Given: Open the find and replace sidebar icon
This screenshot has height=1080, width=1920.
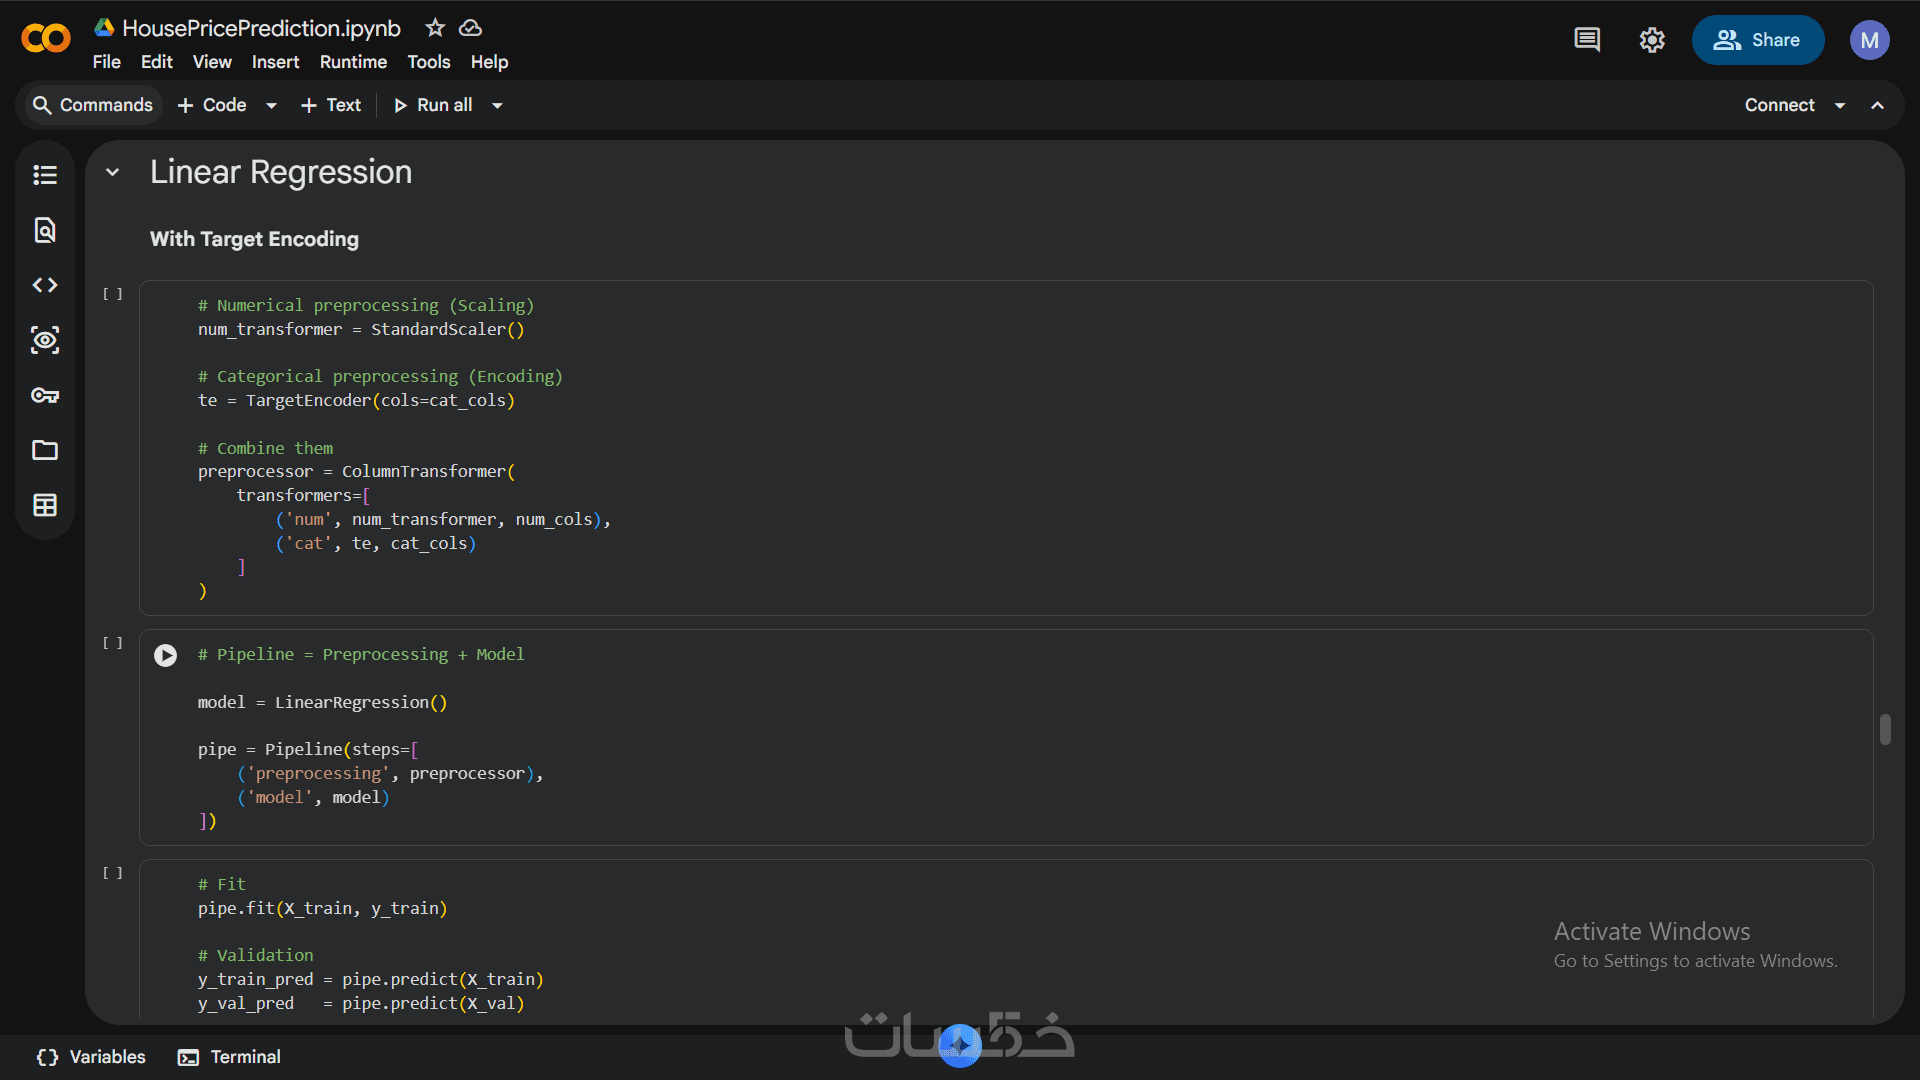Looking at the screenshot, I should point(45,230).
